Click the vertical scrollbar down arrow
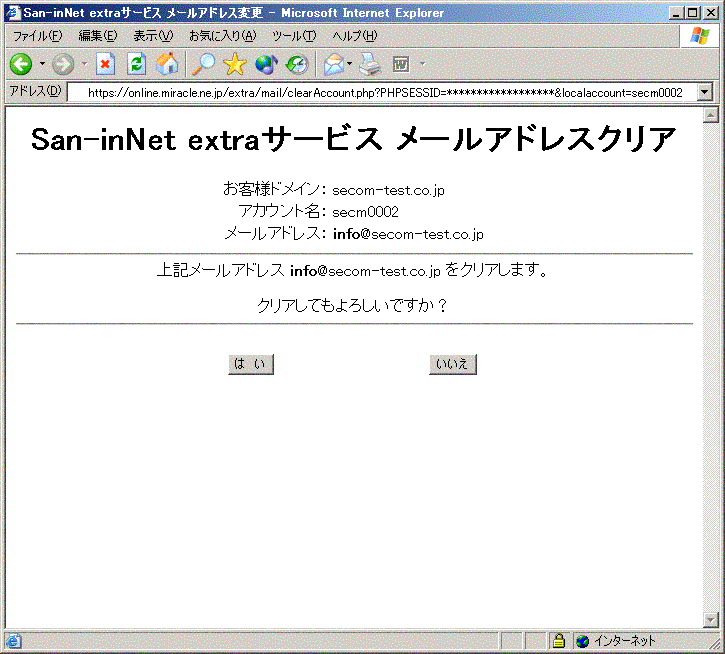 point(712,620)
